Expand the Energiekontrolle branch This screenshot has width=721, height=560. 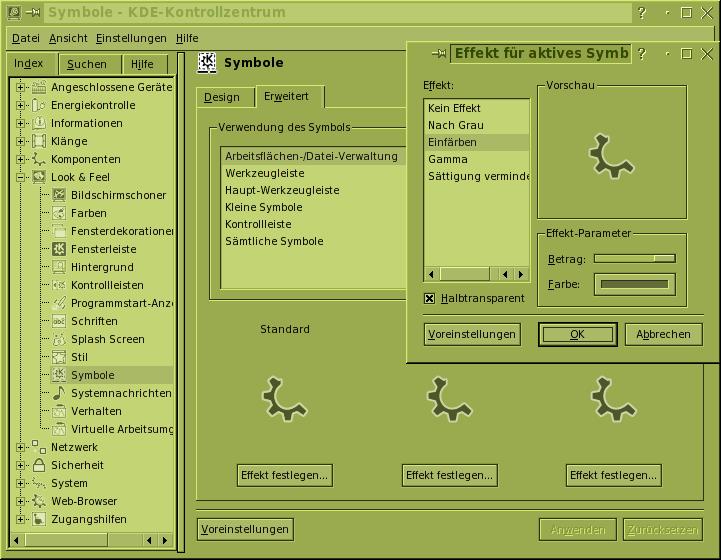tap(20, 105)
